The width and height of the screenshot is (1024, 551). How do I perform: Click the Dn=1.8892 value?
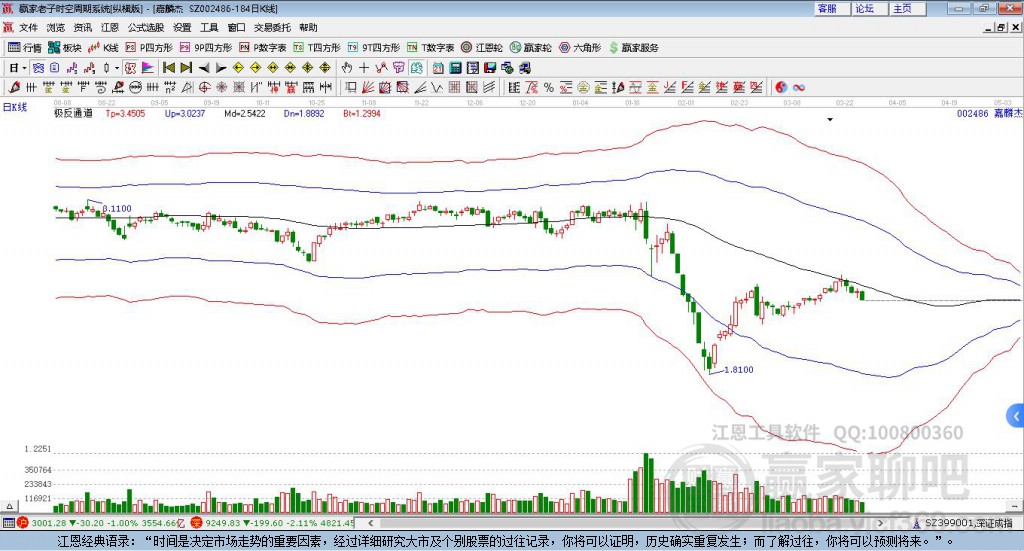[x=304, y=113]
